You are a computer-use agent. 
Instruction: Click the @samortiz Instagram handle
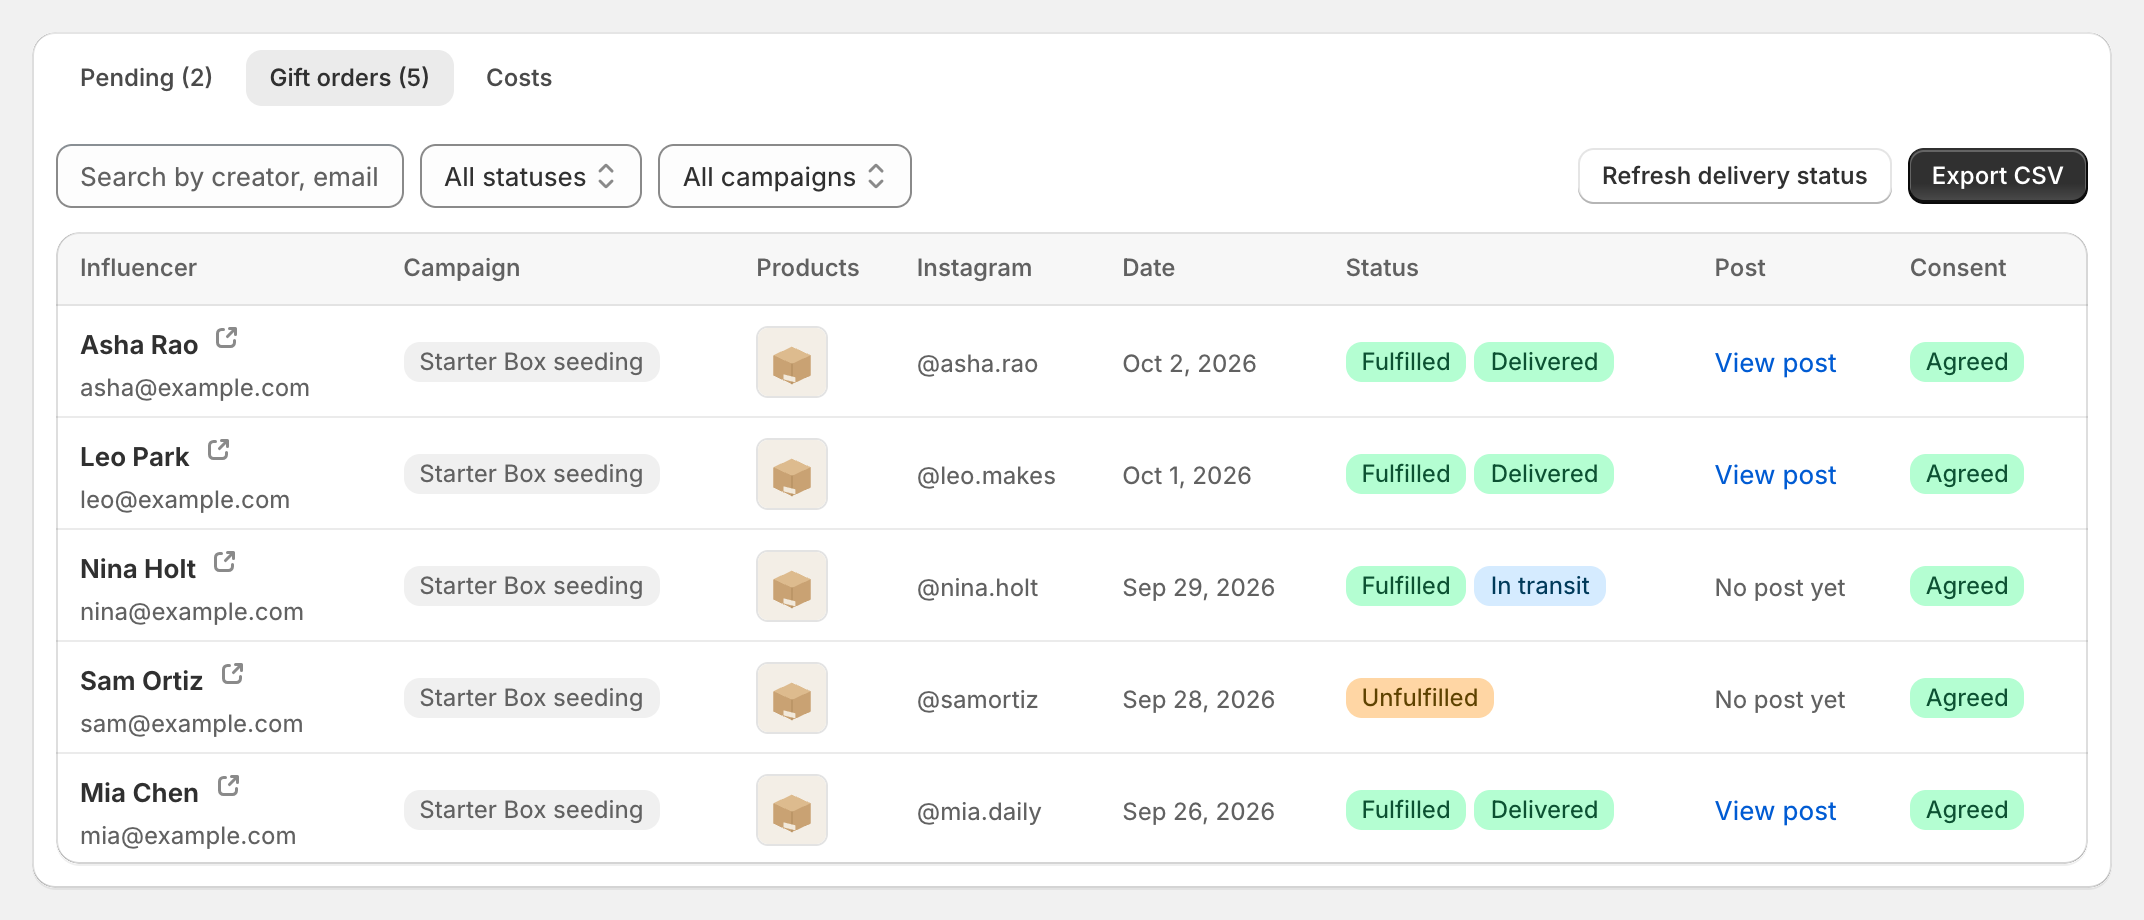point(977,700)
